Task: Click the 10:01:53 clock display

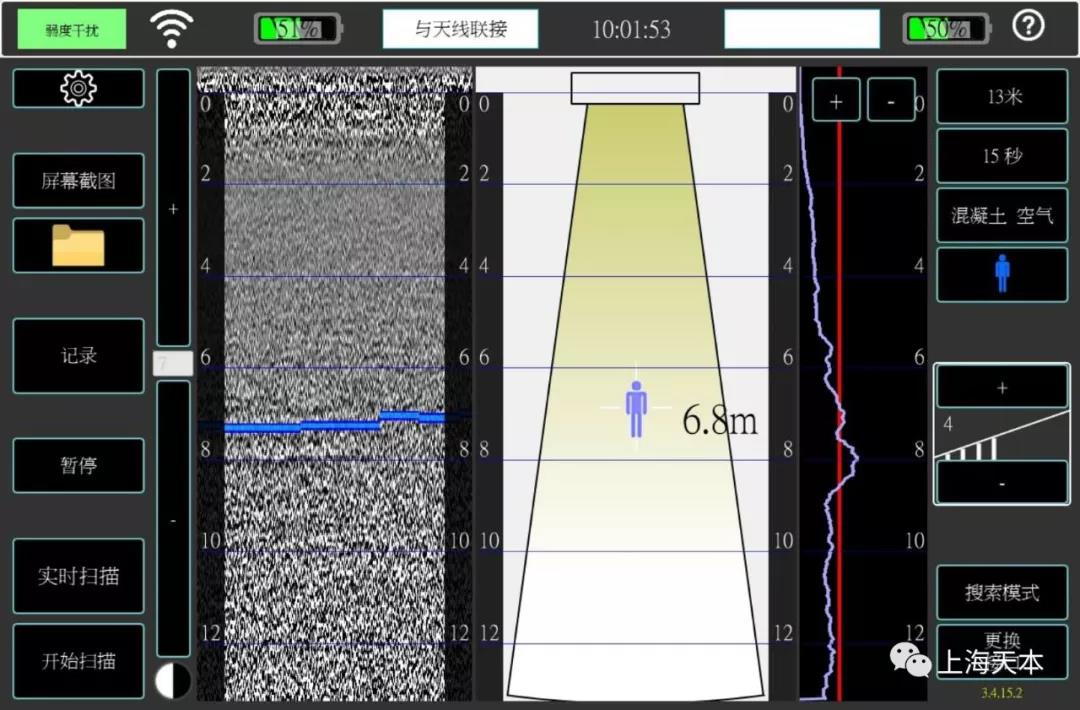Action: [631, 29]
